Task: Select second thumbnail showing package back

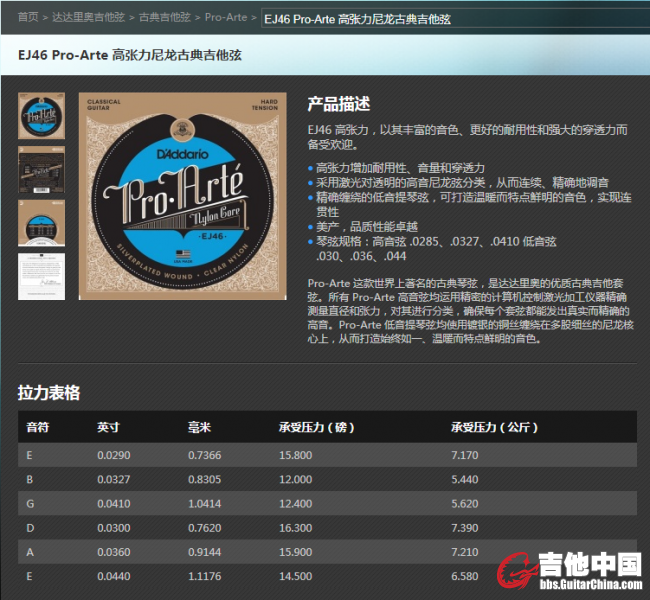Action: click(41, 170)
